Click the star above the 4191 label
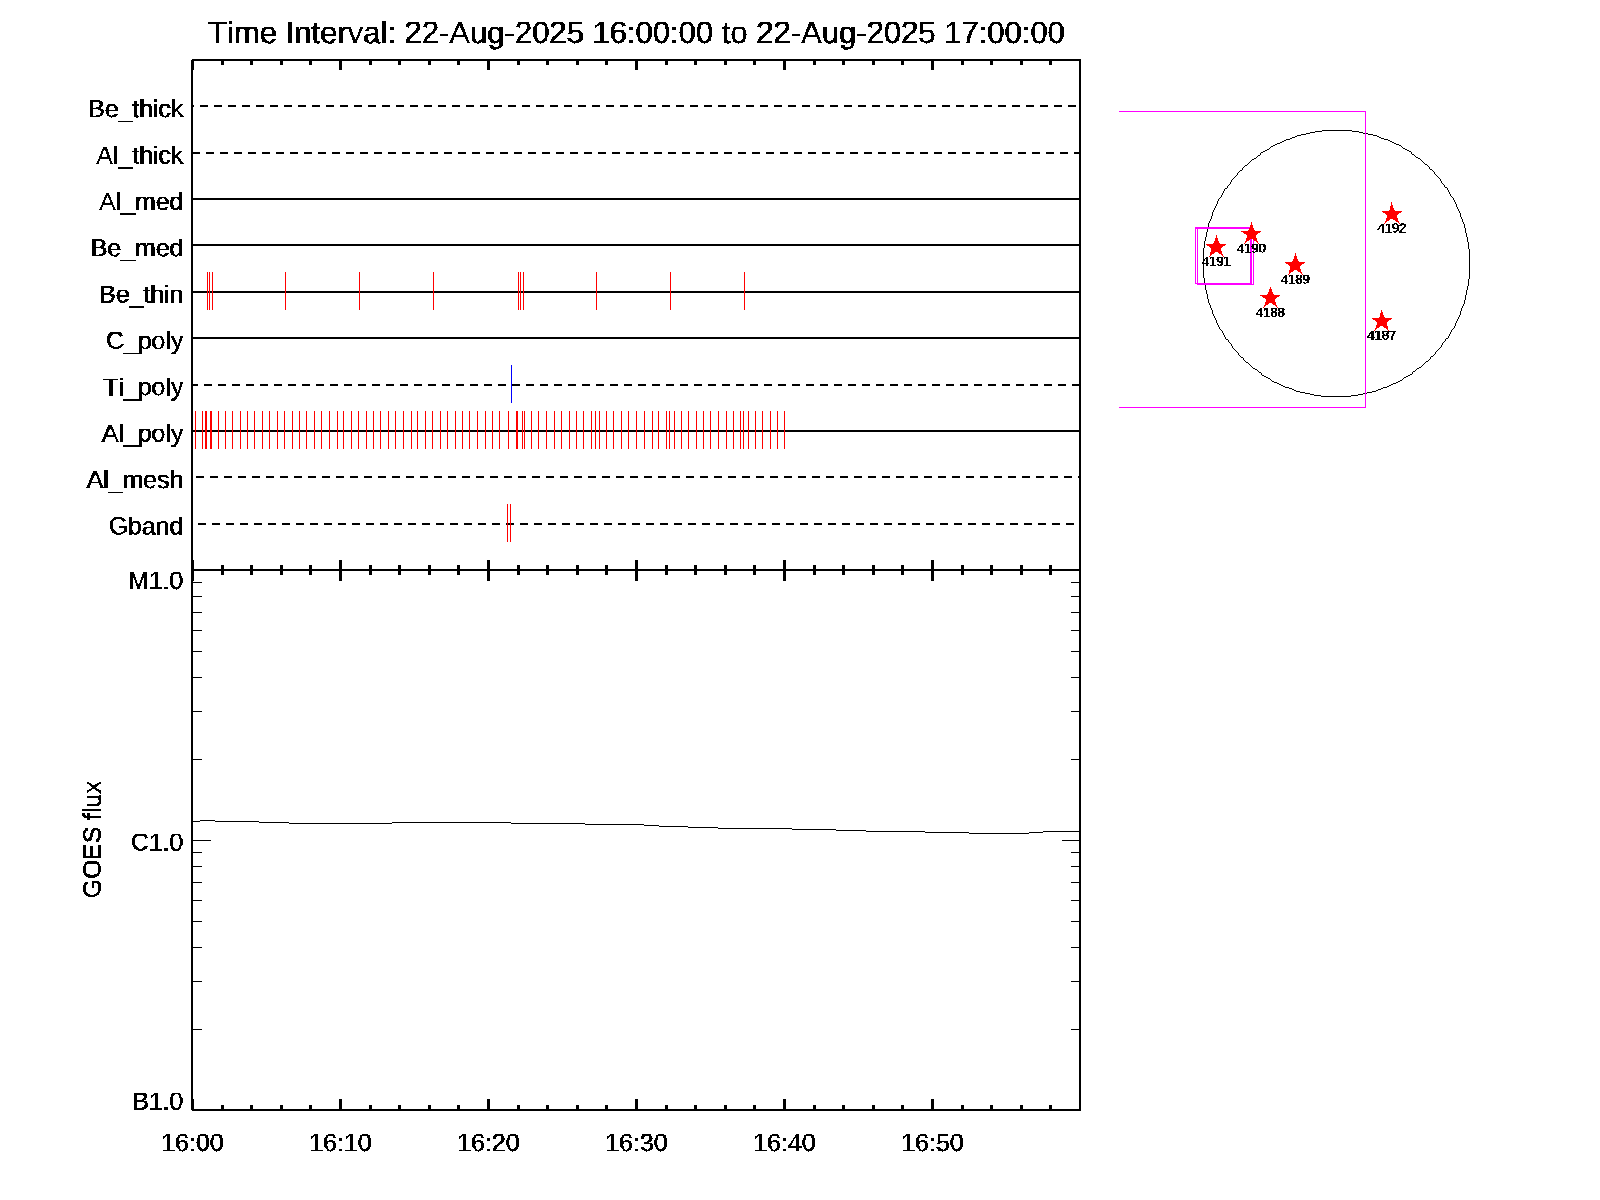 point(1216,247)
